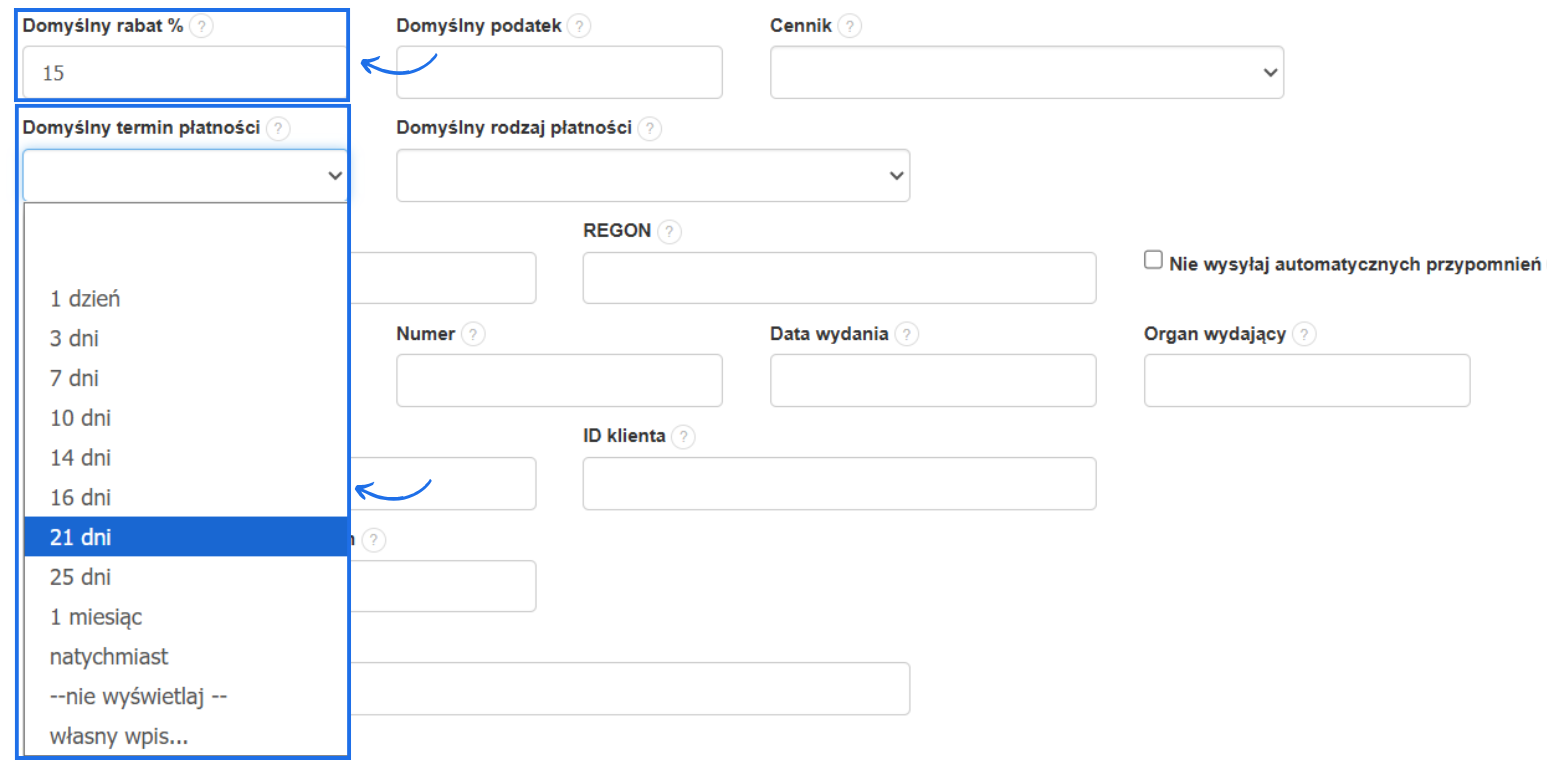
Task: Click the ID klienta input field
Action: [x=839, y=484]
